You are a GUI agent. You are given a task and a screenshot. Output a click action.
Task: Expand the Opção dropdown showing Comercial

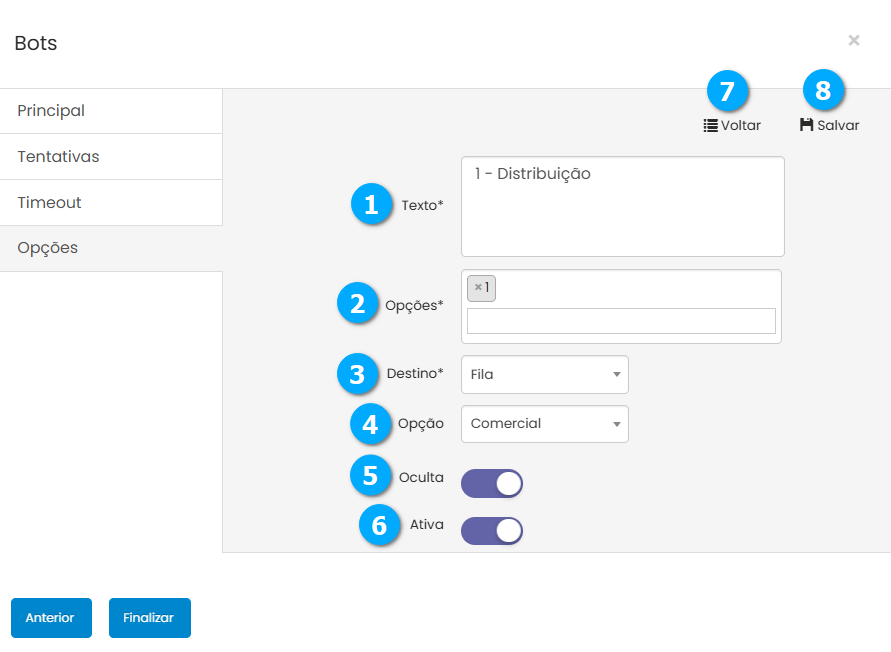coord(544,424)
